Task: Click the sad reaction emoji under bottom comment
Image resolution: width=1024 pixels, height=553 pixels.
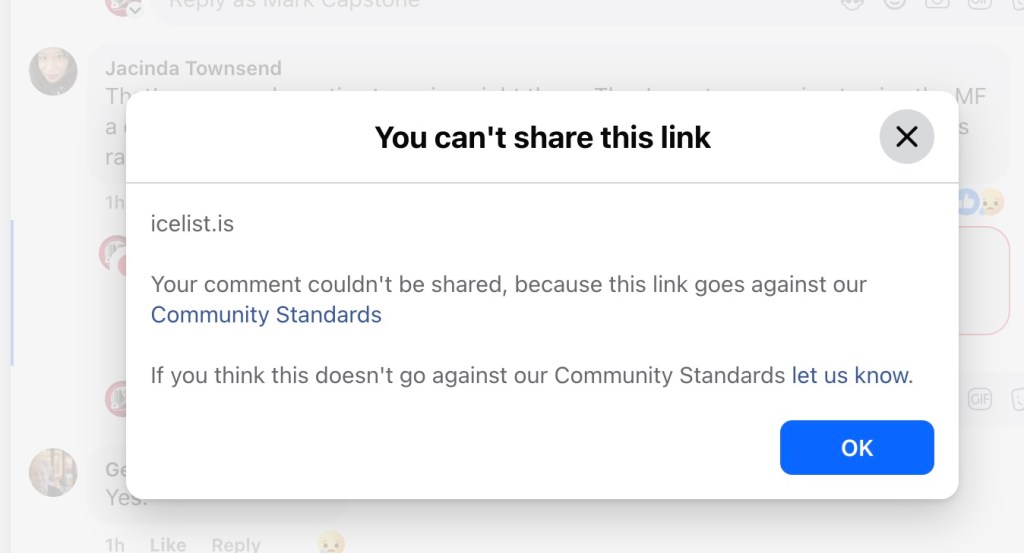Action: (332, 543)
